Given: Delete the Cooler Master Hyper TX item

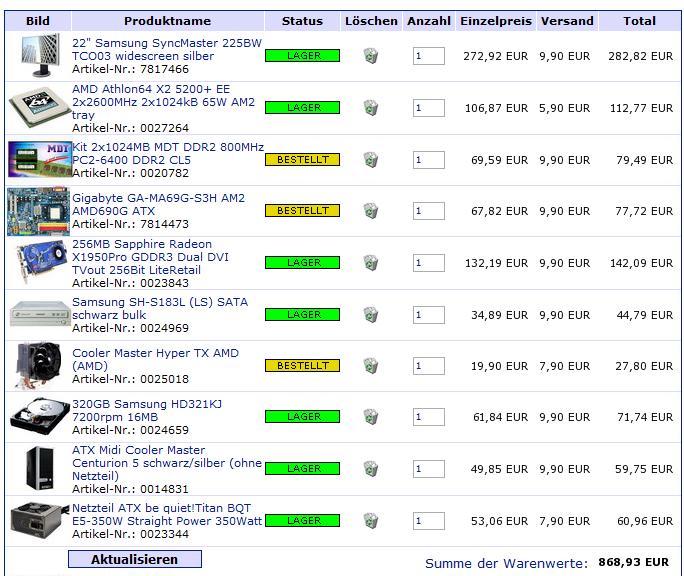Looking at the screenshot, I should point(371,366).
